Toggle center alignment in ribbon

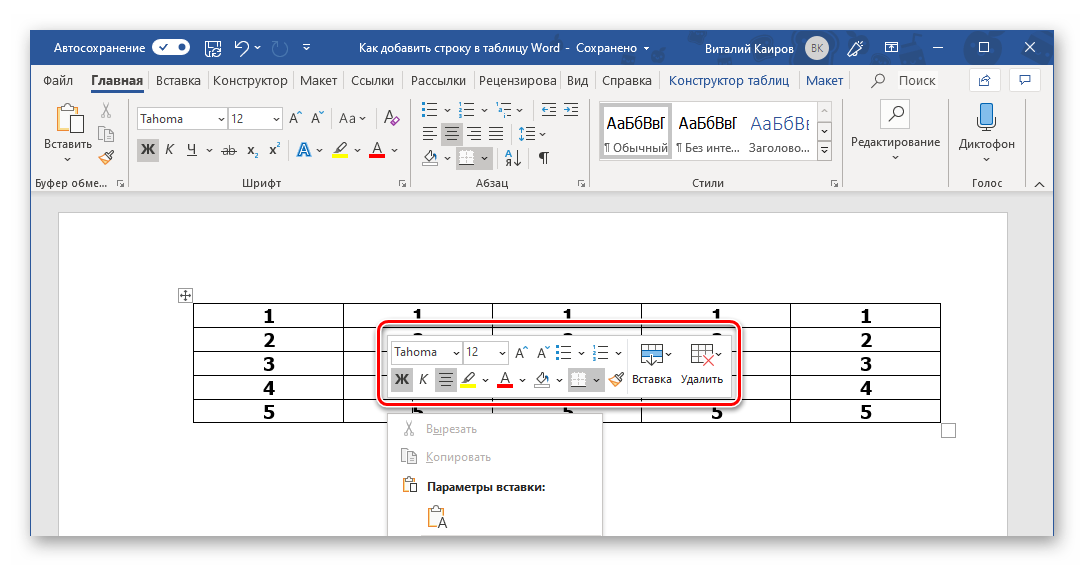(451, 133)
